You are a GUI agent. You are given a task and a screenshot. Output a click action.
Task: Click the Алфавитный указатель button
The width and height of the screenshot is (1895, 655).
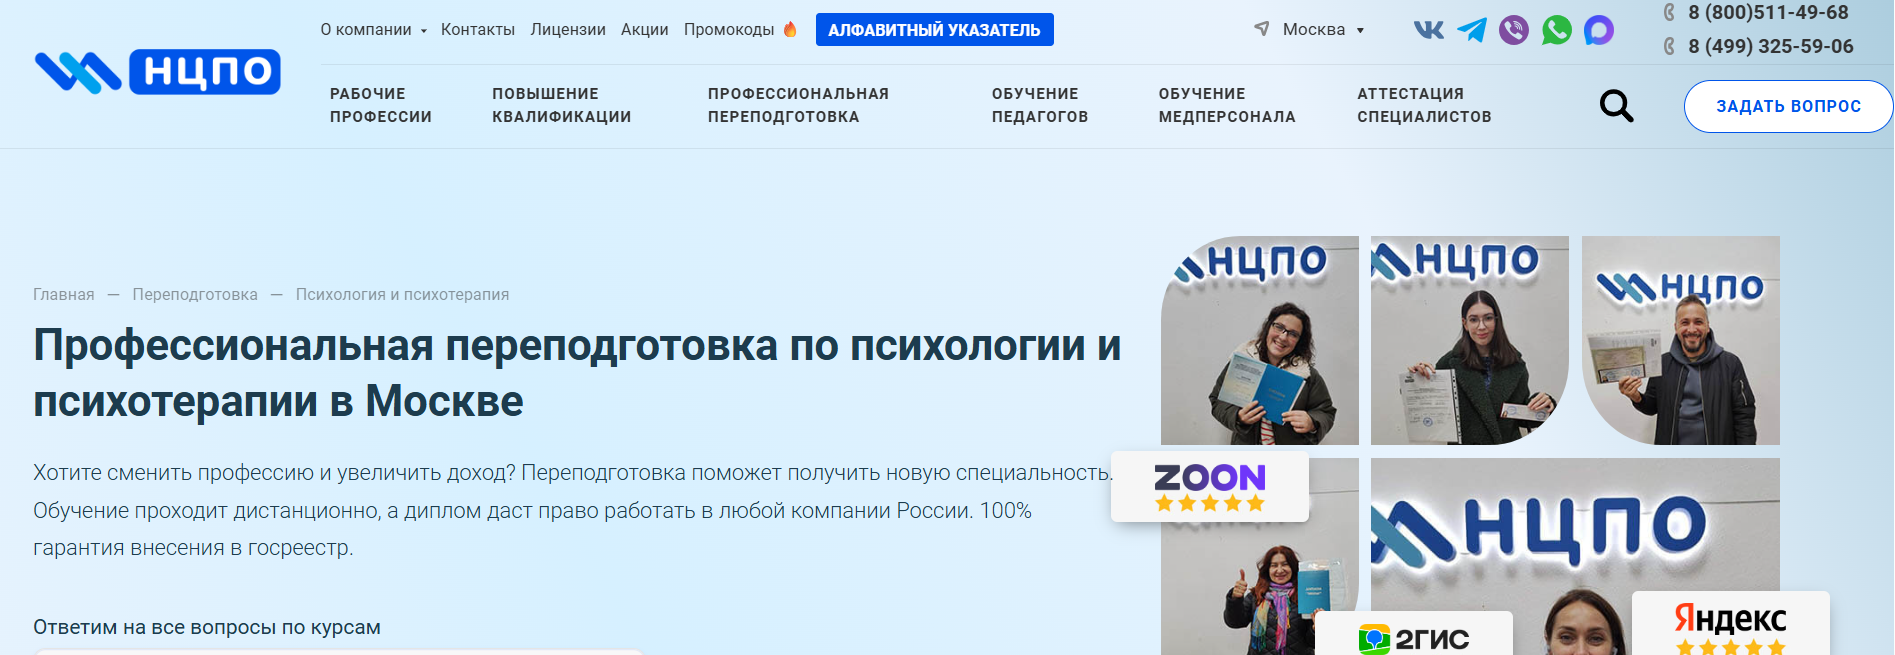[935, 30]
